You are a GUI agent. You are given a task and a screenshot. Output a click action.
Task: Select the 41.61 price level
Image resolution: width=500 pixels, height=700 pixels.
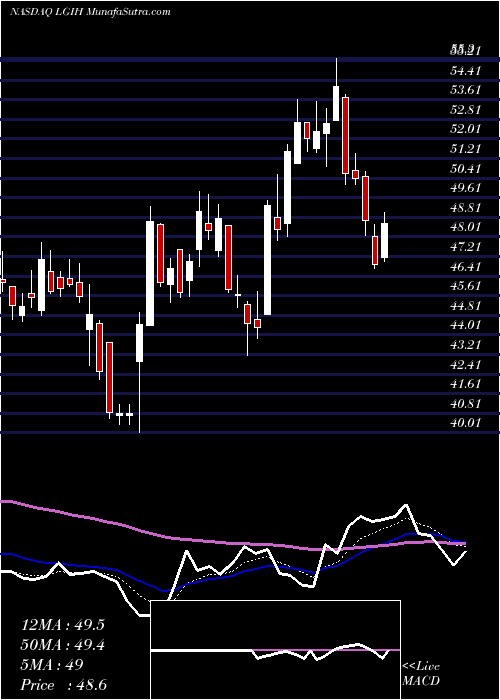pyautogui.click(x=466, y=384)
